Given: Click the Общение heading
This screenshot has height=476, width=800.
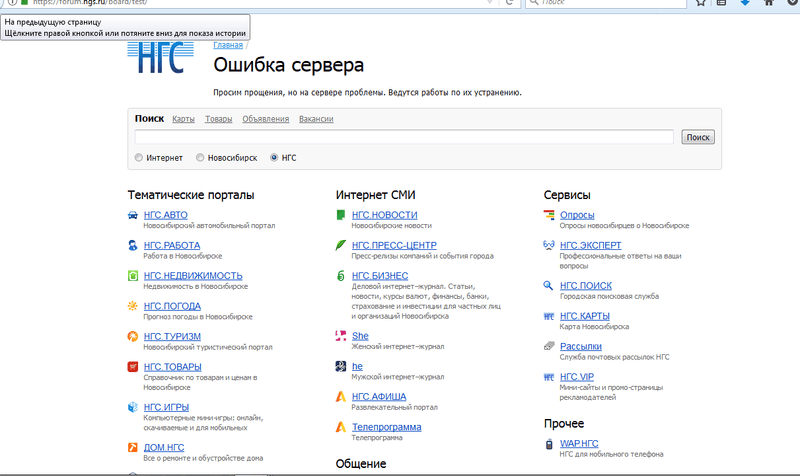Looking at the screenshot, I should pos(361,464).
